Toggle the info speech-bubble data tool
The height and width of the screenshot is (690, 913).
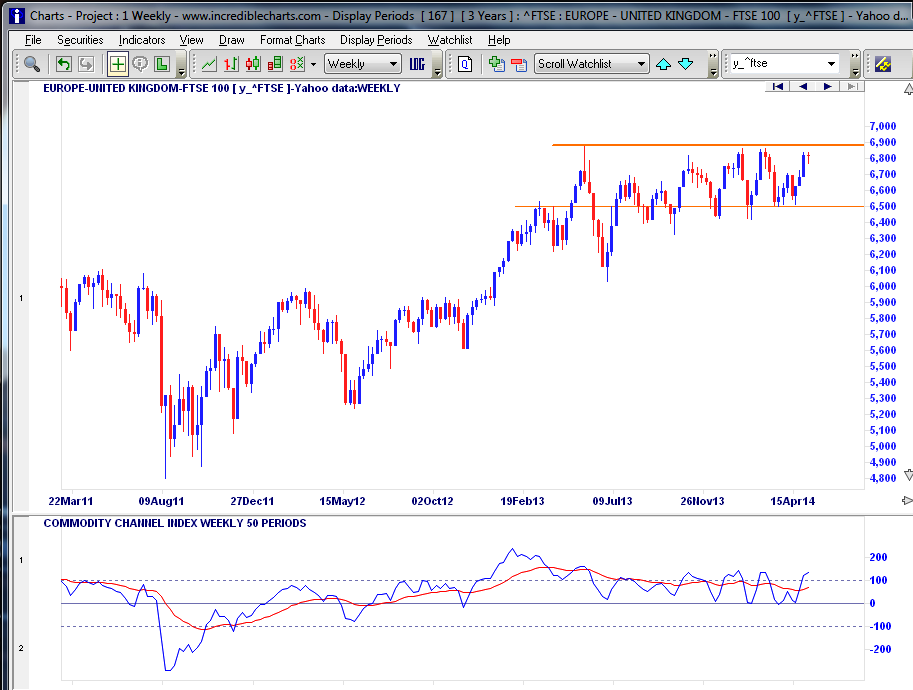140,63
